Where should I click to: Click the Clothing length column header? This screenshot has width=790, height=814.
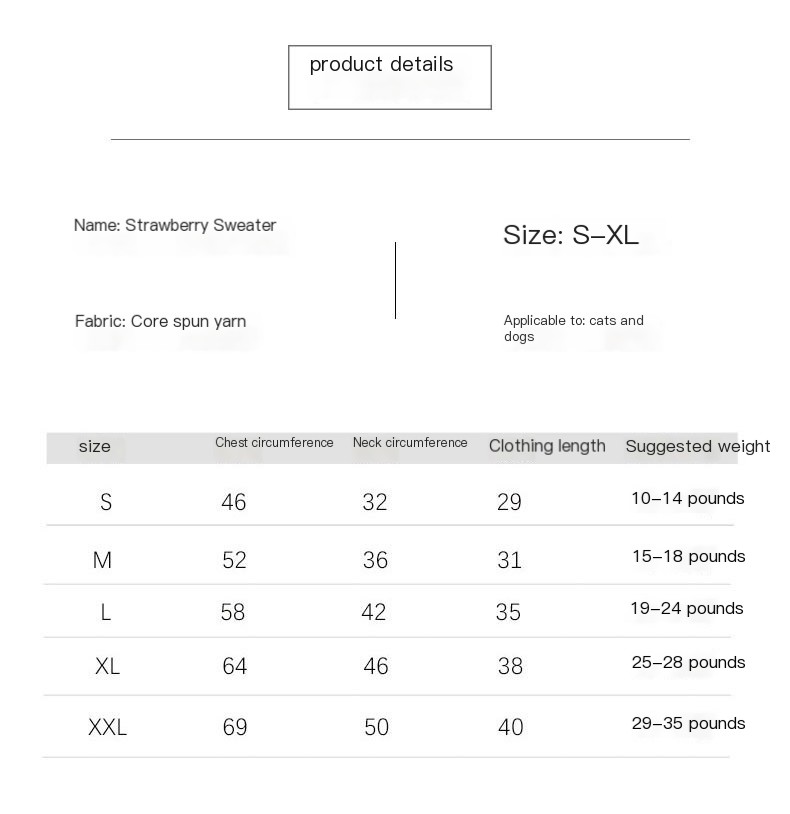[x=547, y=446]
